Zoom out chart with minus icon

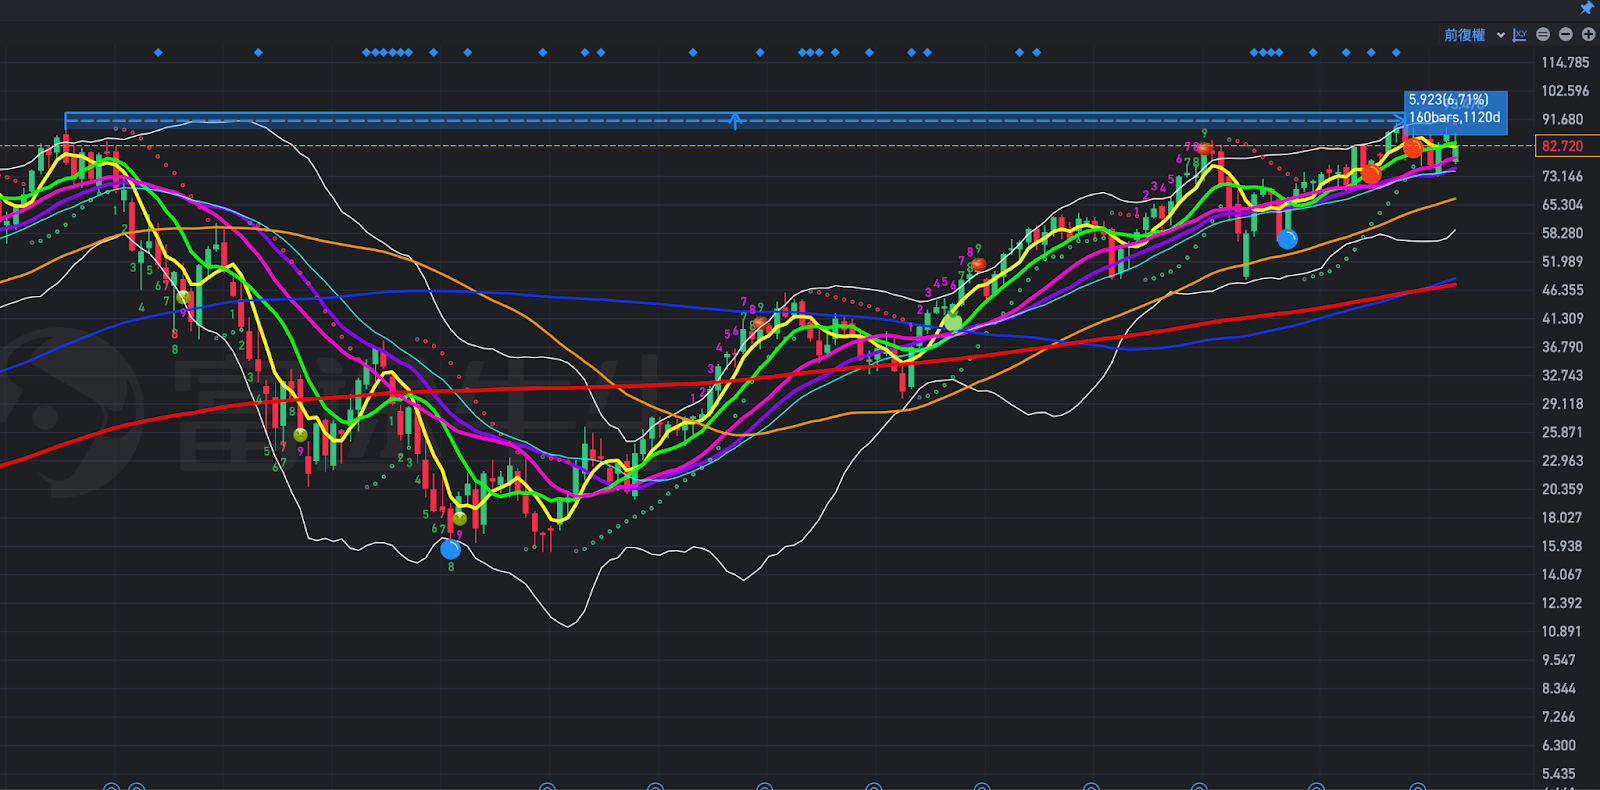[1566, 35]
